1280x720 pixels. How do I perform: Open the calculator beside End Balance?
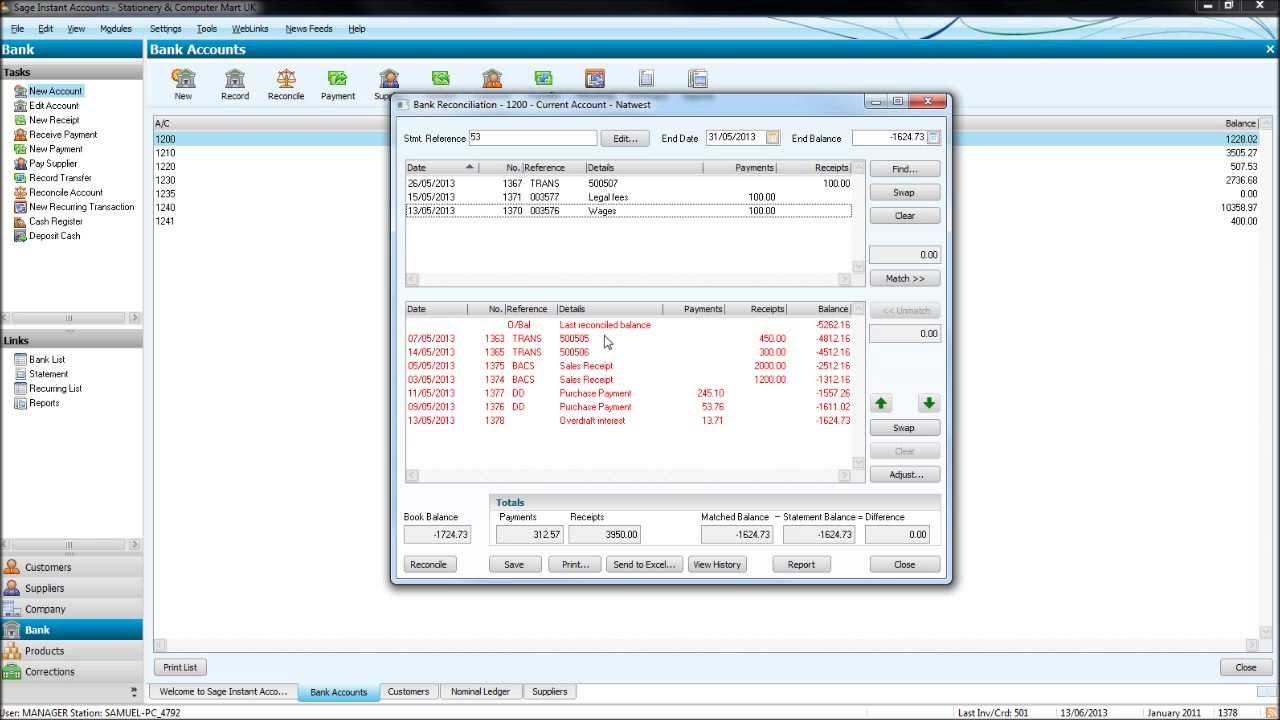point(934,138)
